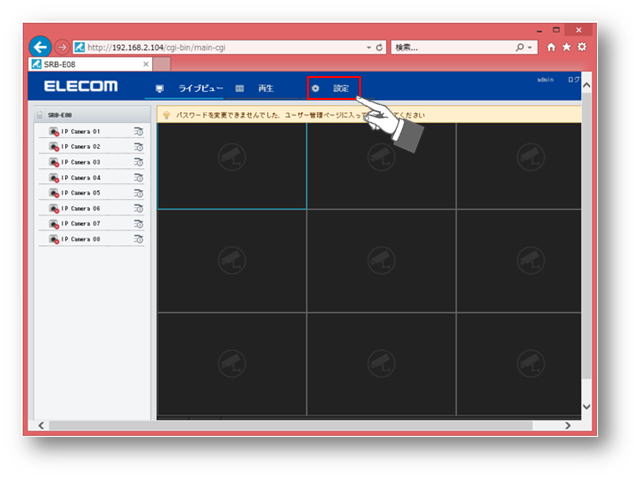
Task: Click the address bar URL field
Action: pyautogui.click(x=220, y=47)
